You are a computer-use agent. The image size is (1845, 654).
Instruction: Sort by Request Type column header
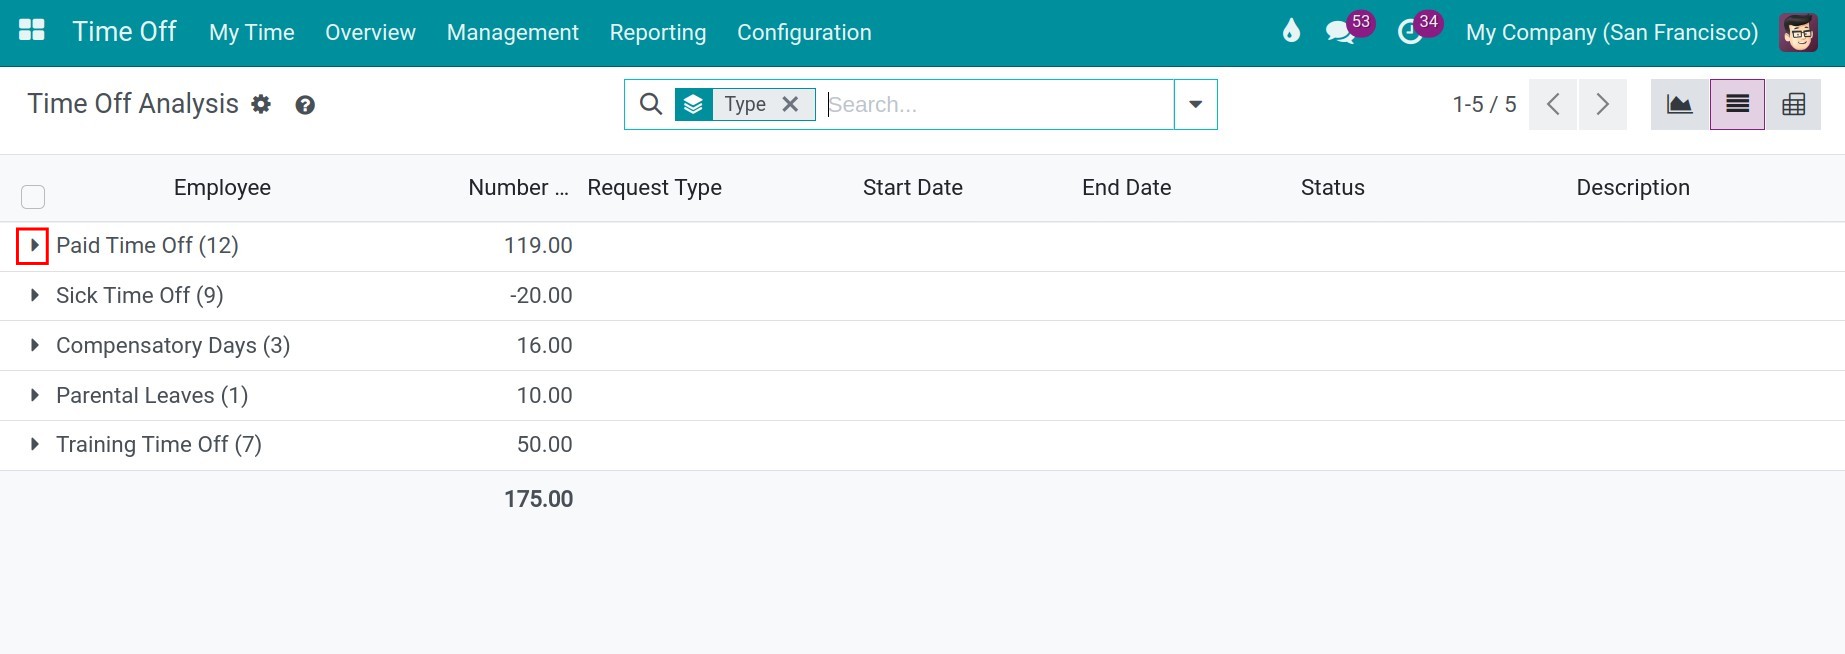tap(654, 187)
